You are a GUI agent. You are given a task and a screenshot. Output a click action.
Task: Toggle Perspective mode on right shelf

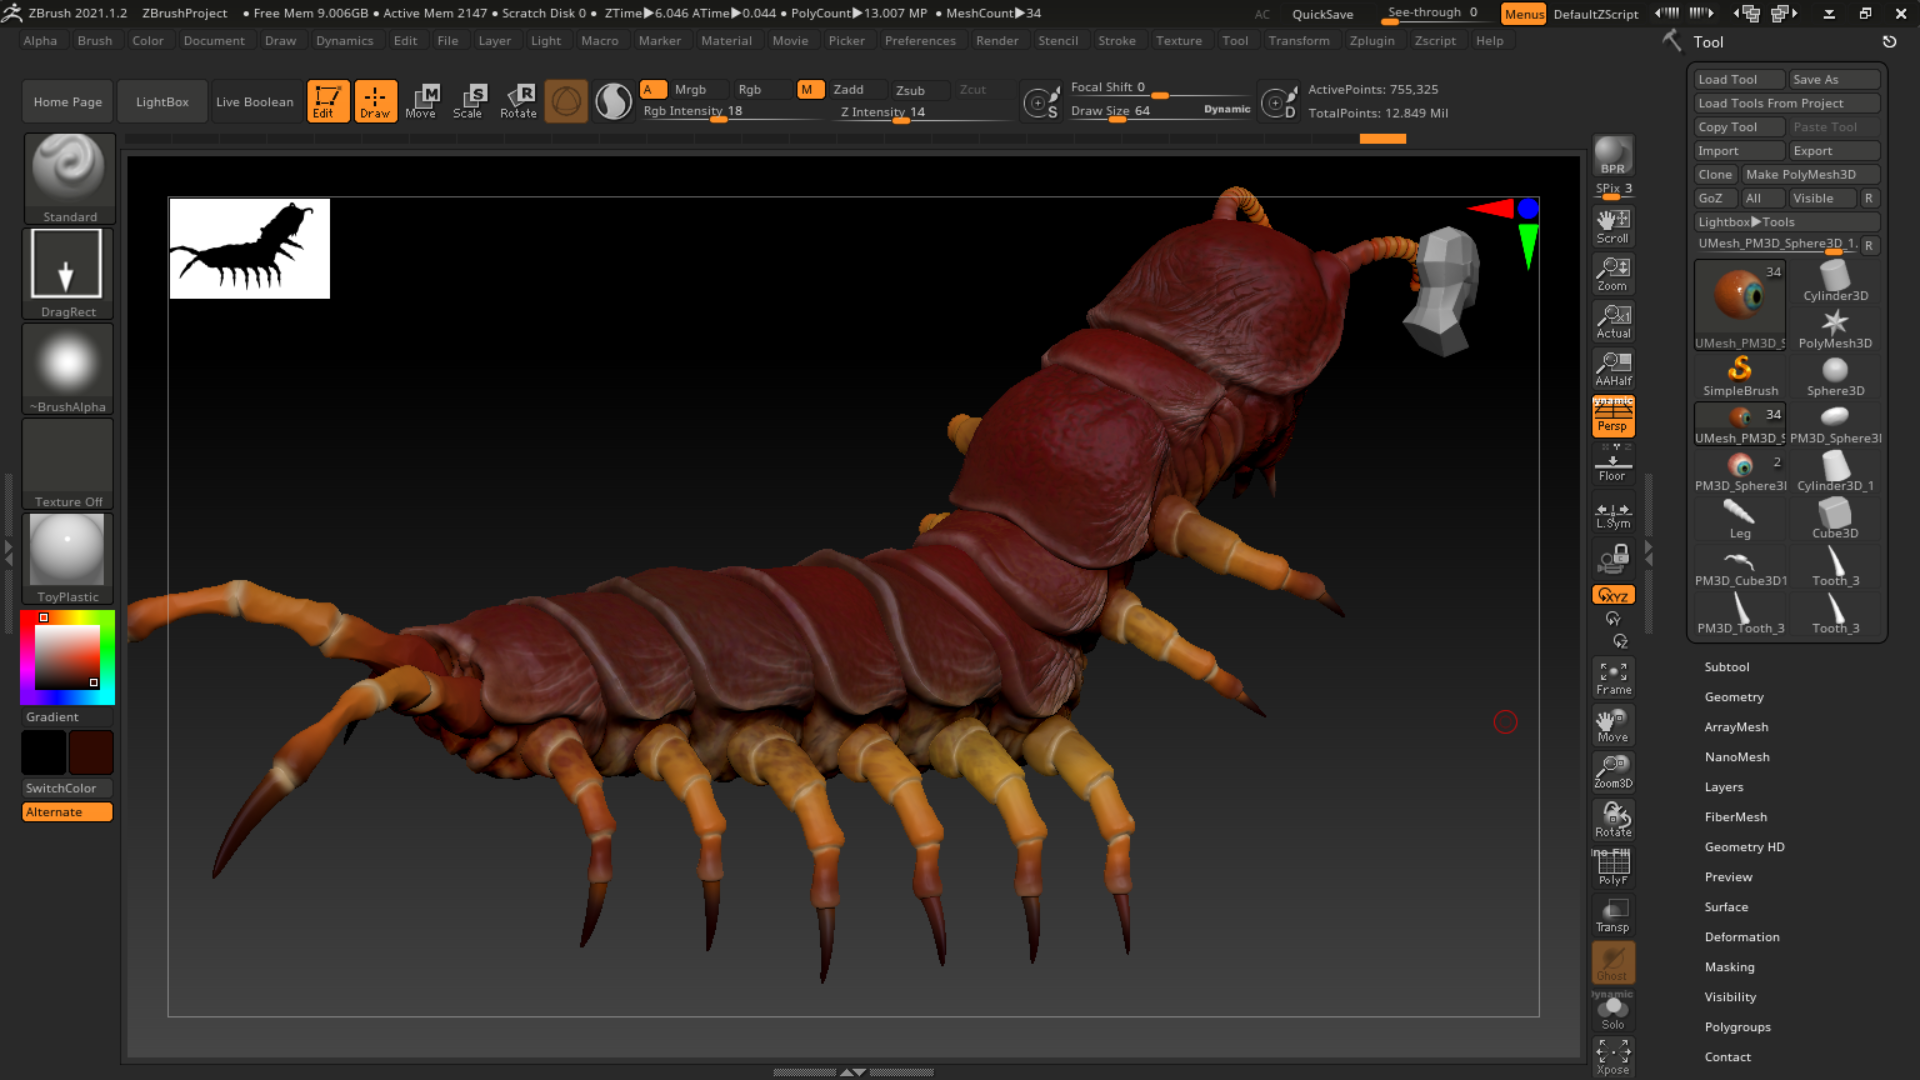pyautogui.click(x=1612, y=416)
